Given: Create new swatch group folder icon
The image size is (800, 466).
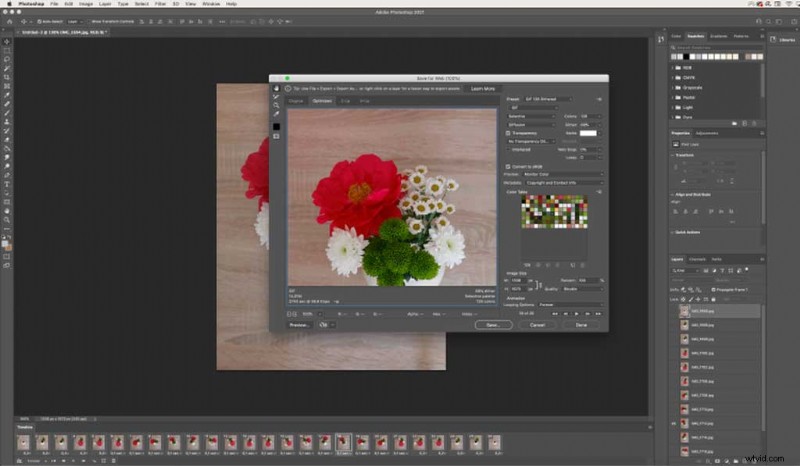Looking at the screenshot, I should point(735,124).
